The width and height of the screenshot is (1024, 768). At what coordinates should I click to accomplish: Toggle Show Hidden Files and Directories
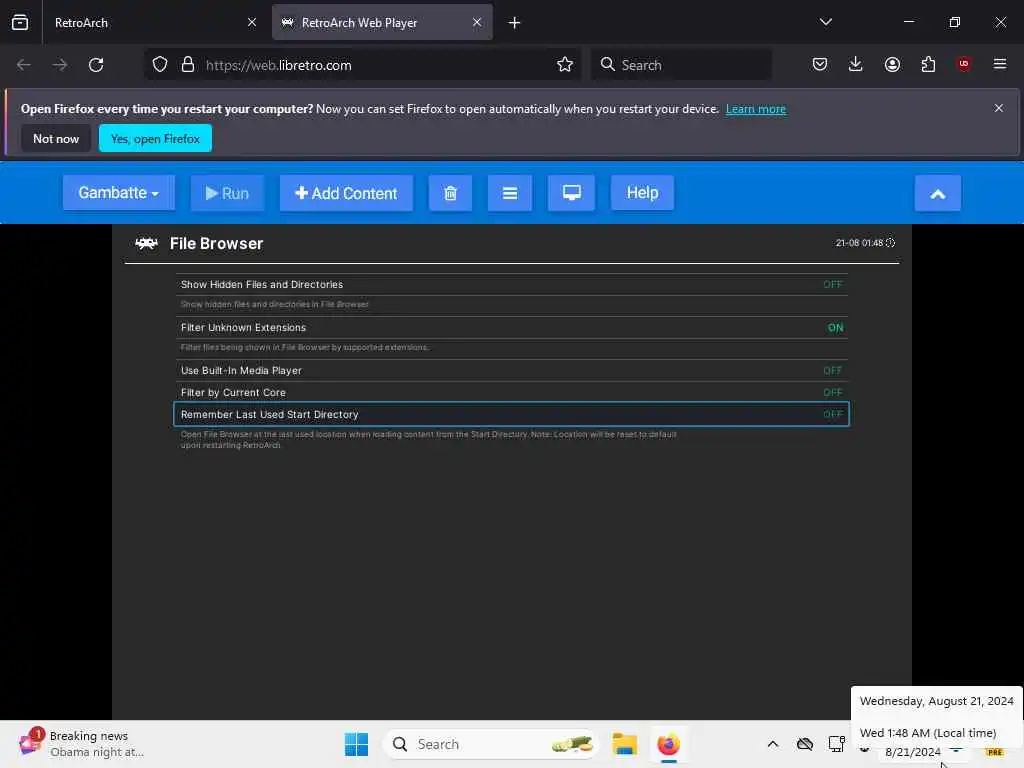tap(511, 284)
